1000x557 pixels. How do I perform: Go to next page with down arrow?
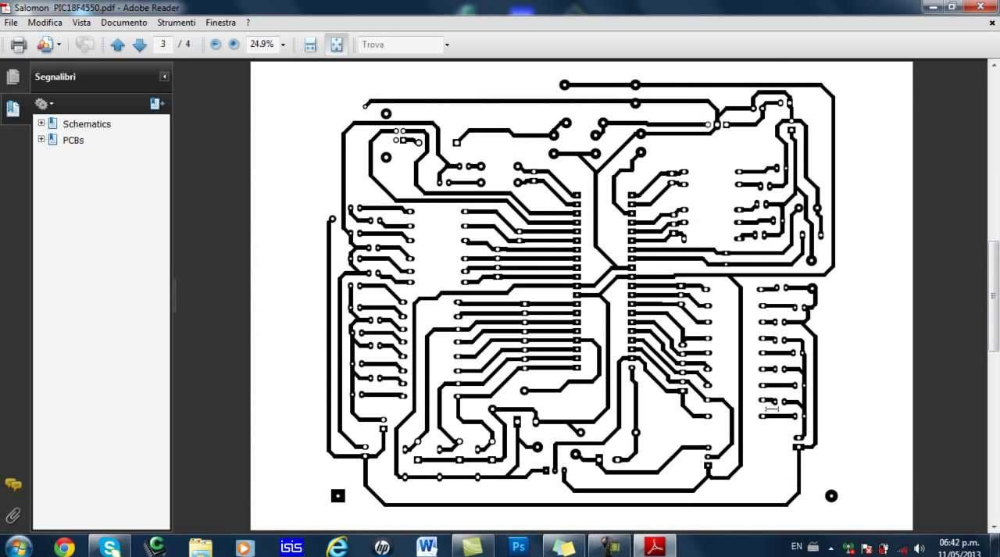140,45
